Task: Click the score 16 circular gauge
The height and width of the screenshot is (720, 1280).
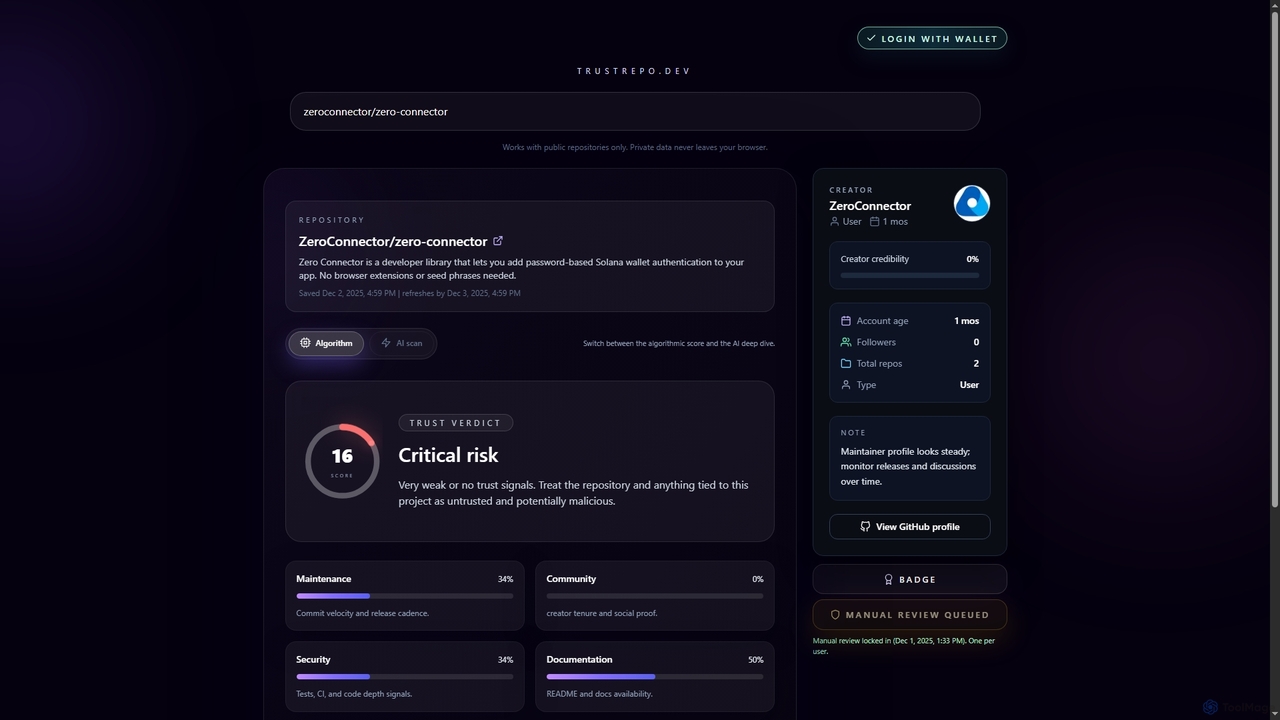Action: pos(342,461)
